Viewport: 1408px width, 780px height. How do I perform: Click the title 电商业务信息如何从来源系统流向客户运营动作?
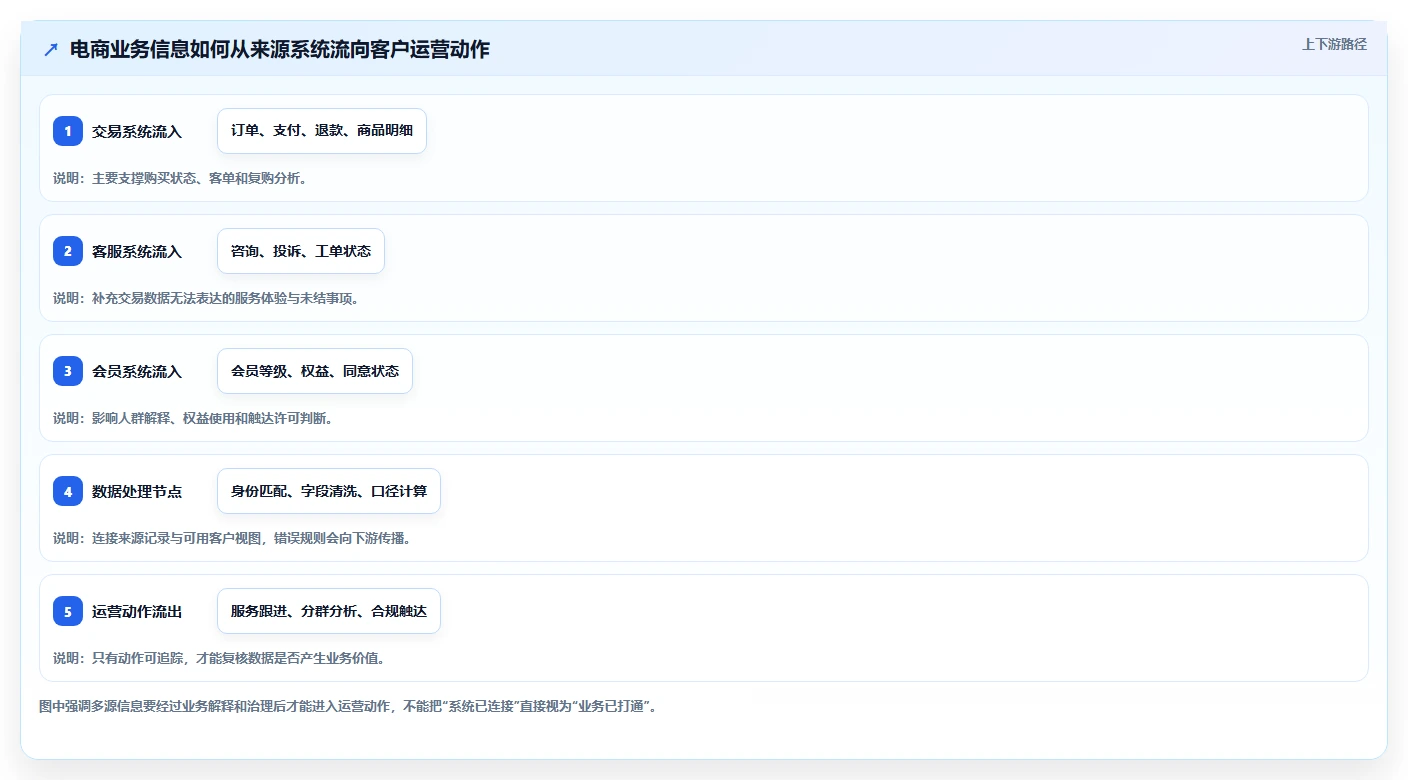pos(280,49)
